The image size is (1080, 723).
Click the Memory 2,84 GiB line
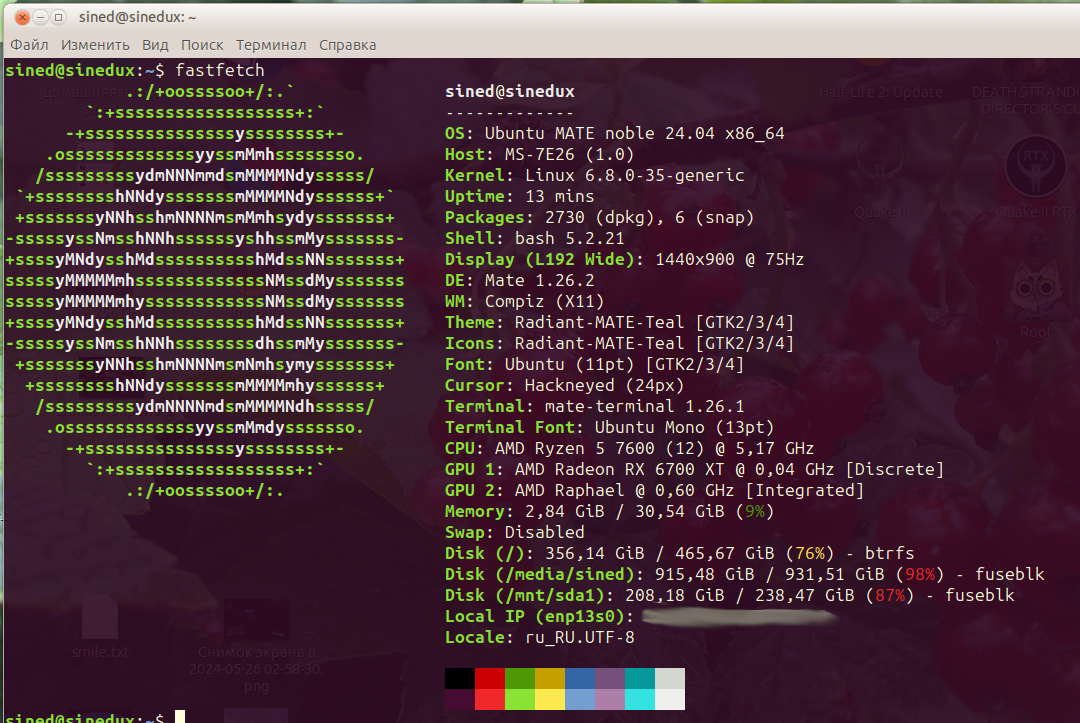point(610,512)
